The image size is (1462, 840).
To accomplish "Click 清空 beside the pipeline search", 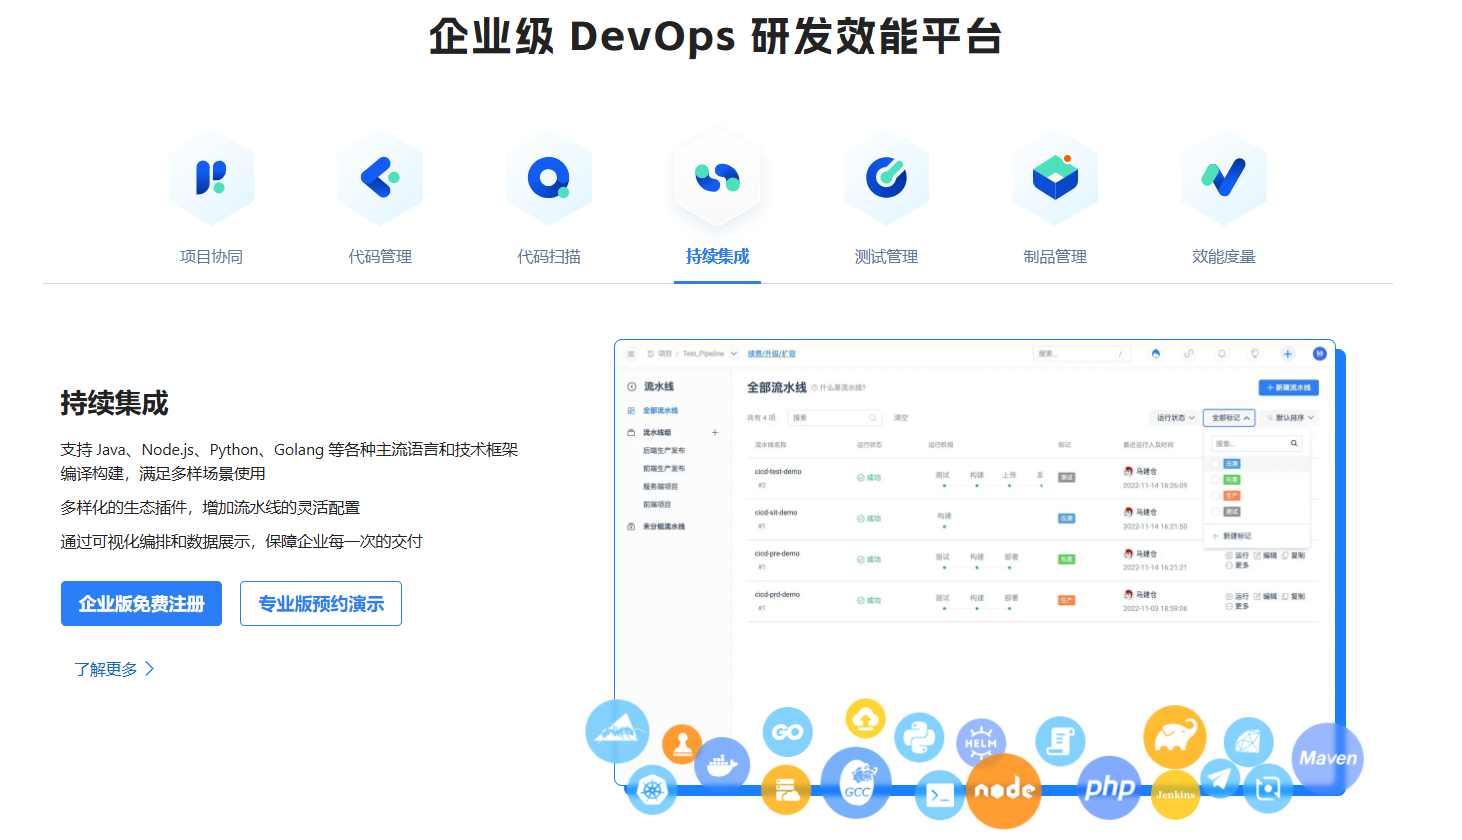I will 901,418.
